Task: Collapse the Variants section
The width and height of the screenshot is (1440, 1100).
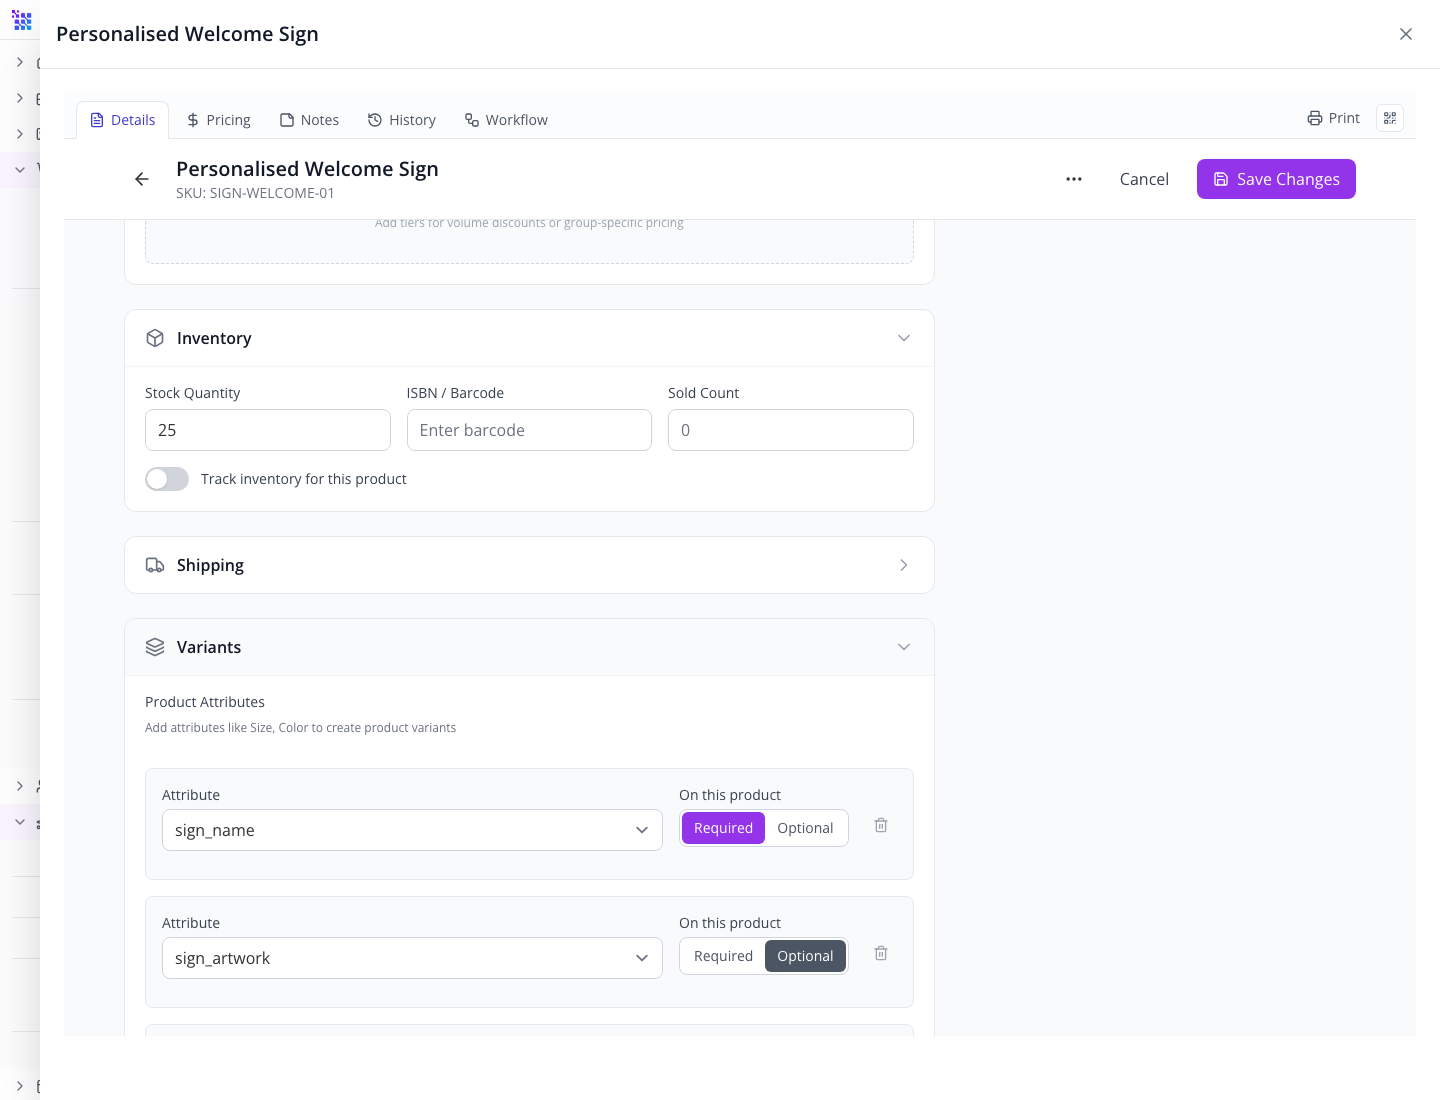Action: pos(904,647)
